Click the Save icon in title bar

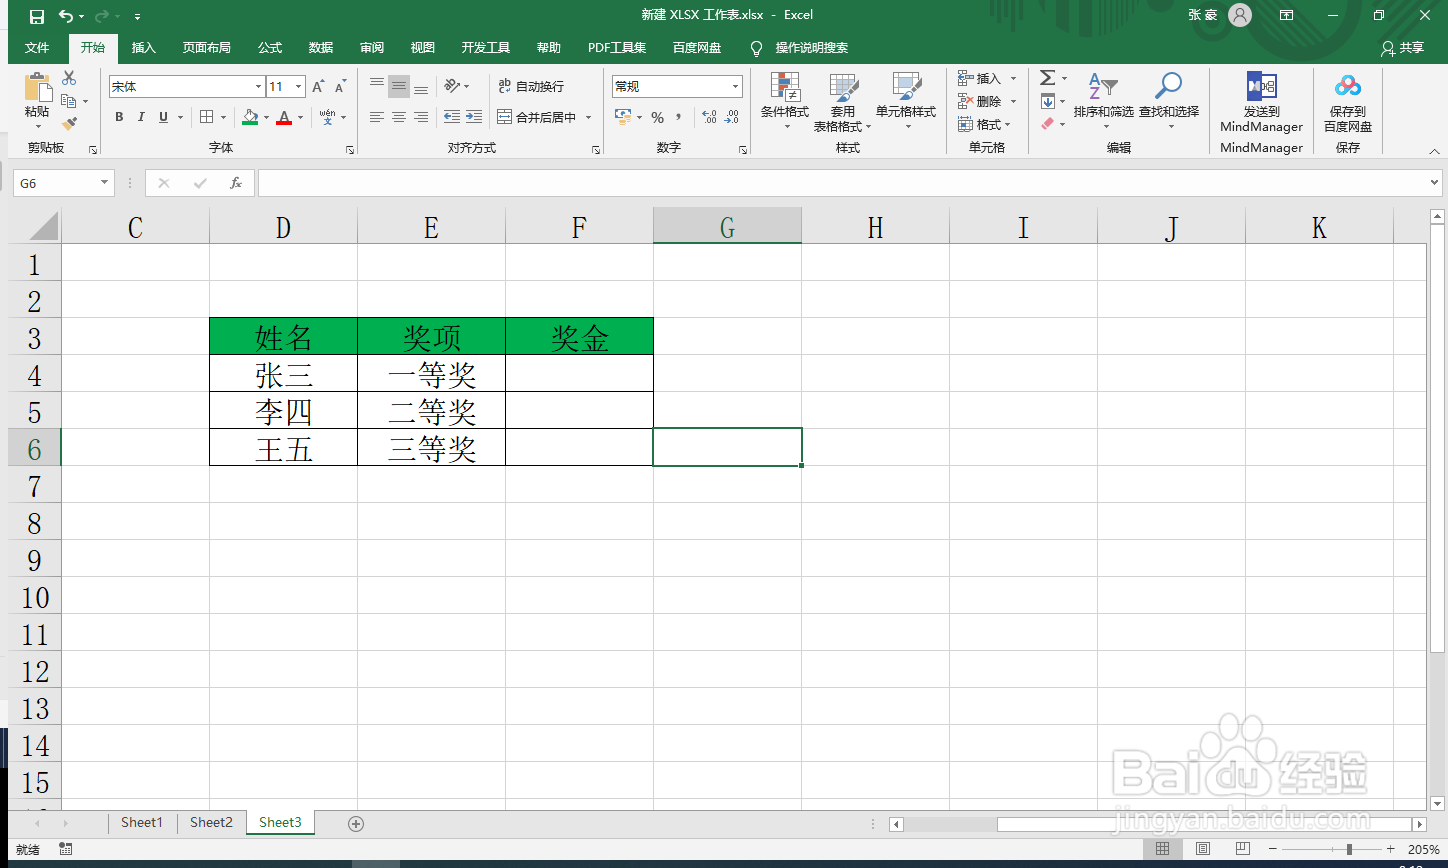point(37,16)
